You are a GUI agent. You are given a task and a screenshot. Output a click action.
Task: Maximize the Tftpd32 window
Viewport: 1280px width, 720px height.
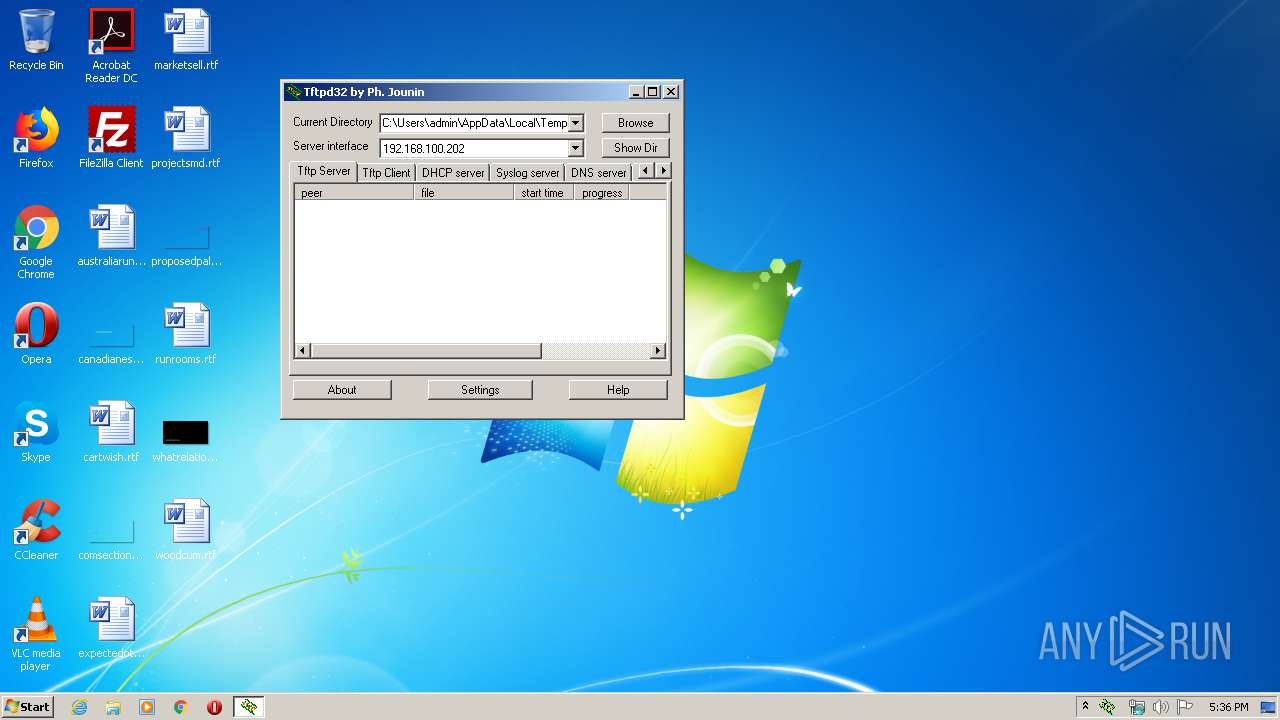pyautogui.click(x=653, y=92)
